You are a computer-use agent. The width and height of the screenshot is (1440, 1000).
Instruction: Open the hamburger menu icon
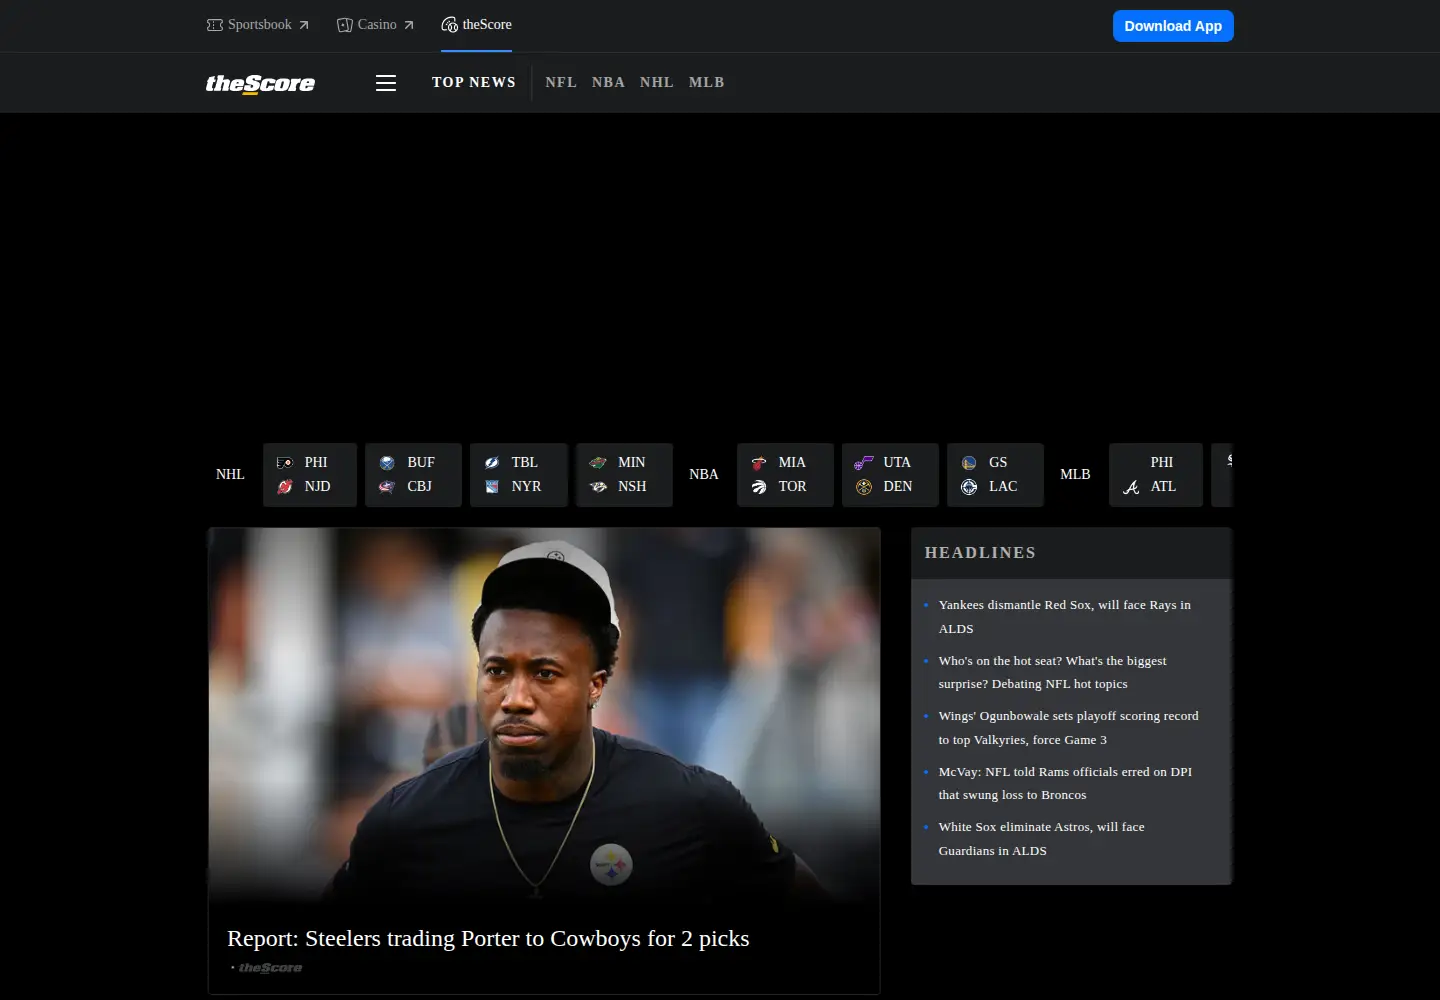(x=386, y=83)
